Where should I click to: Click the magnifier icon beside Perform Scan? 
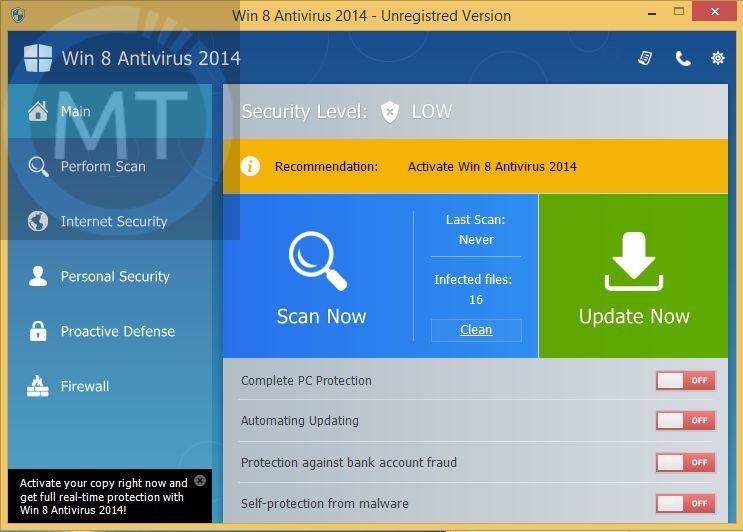[38, 167]
